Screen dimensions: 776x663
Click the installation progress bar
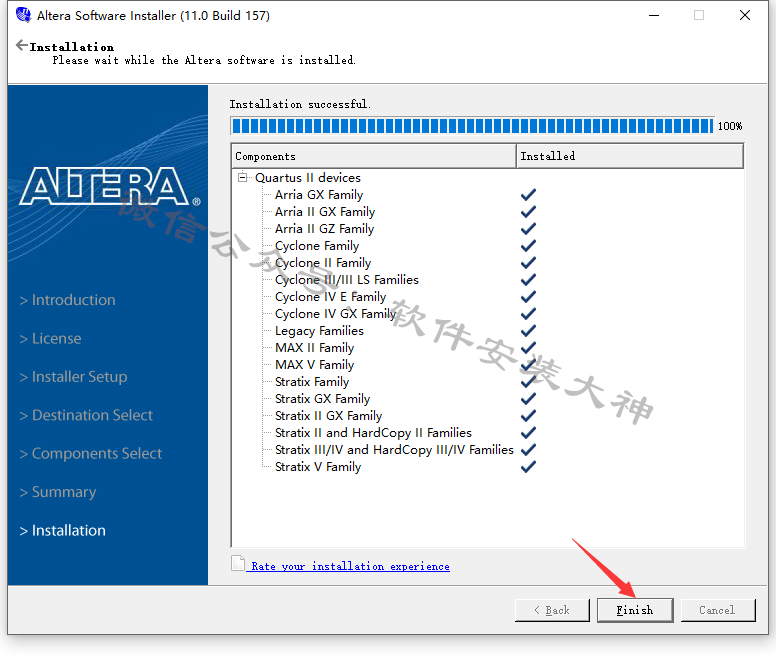(473, 126)
